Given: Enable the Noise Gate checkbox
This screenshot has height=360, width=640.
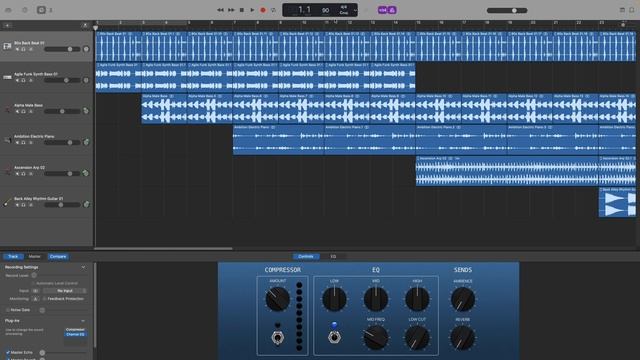Looking at the screenshot, I should [8, 310].
